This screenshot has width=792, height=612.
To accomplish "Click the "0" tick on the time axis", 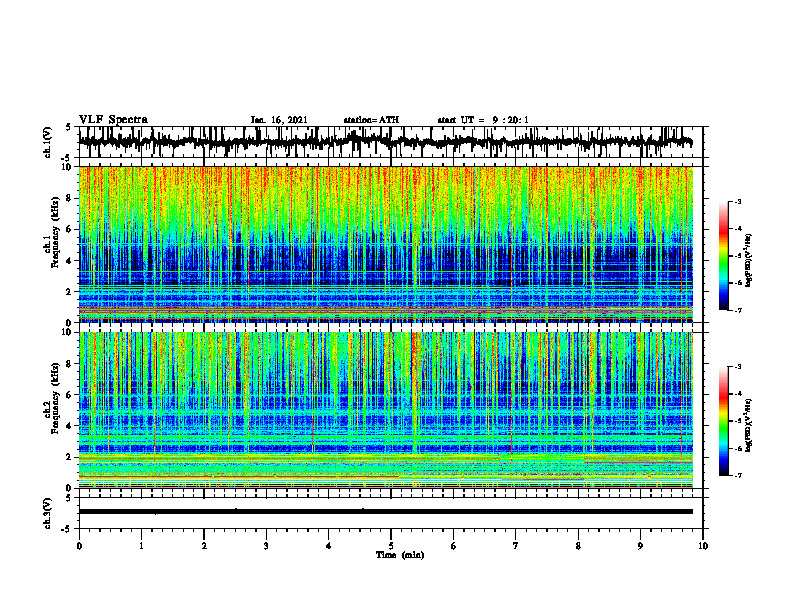I will [x=79, y=546].
